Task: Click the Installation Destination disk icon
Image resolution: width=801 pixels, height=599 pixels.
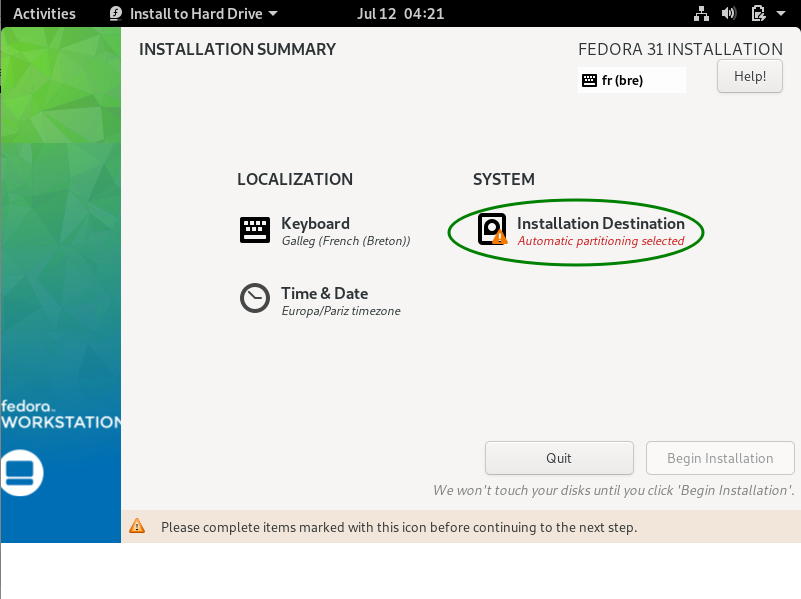Action: click(x=492, y=229)
